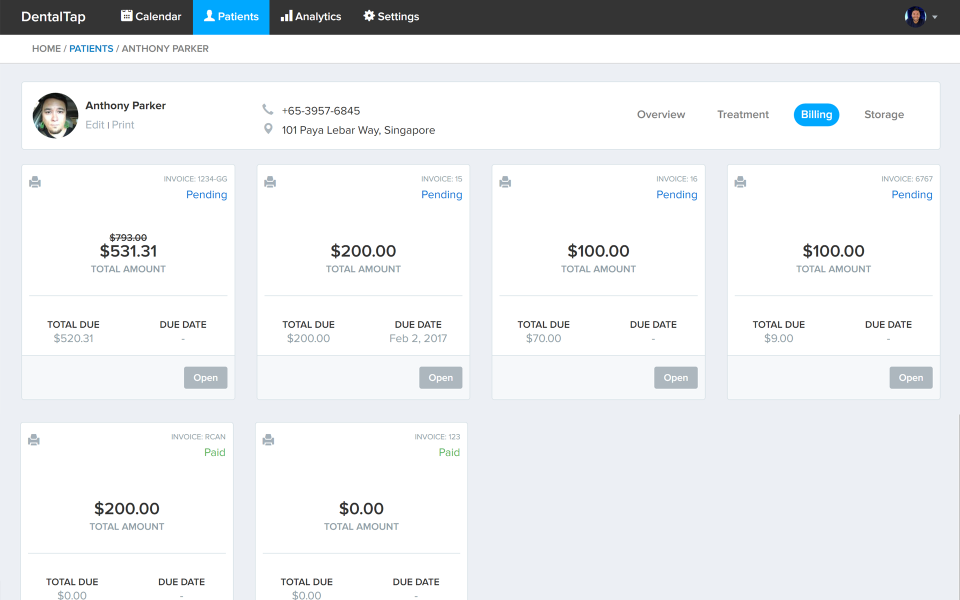This screenshot has height=600, width=960.
Task: Click the $9.00 total due value
Action: [779, 339]
